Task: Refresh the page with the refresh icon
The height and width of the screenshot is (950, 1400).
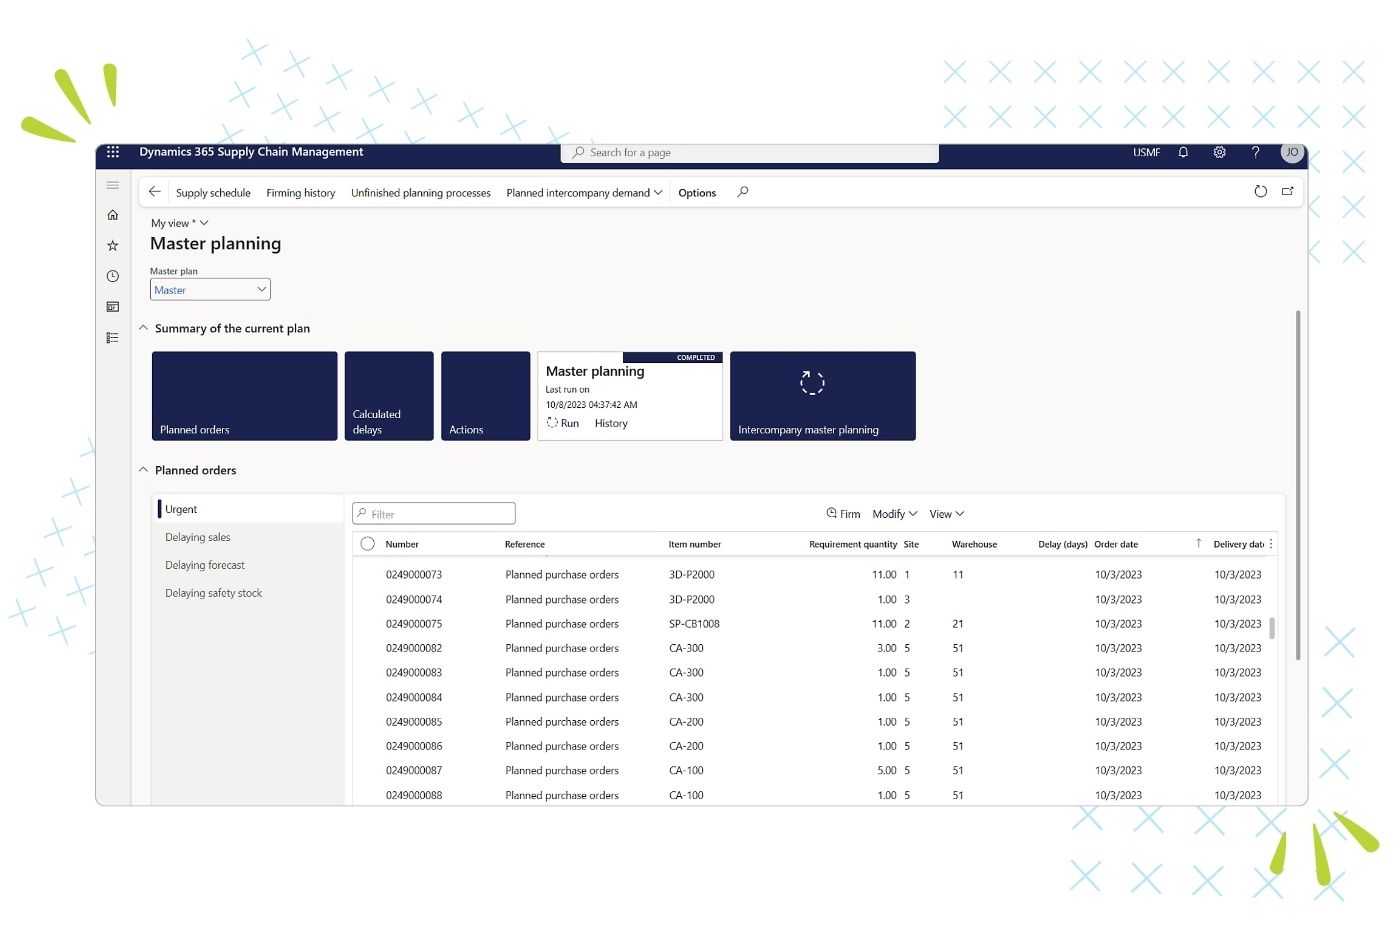Action: [1260, 191]
